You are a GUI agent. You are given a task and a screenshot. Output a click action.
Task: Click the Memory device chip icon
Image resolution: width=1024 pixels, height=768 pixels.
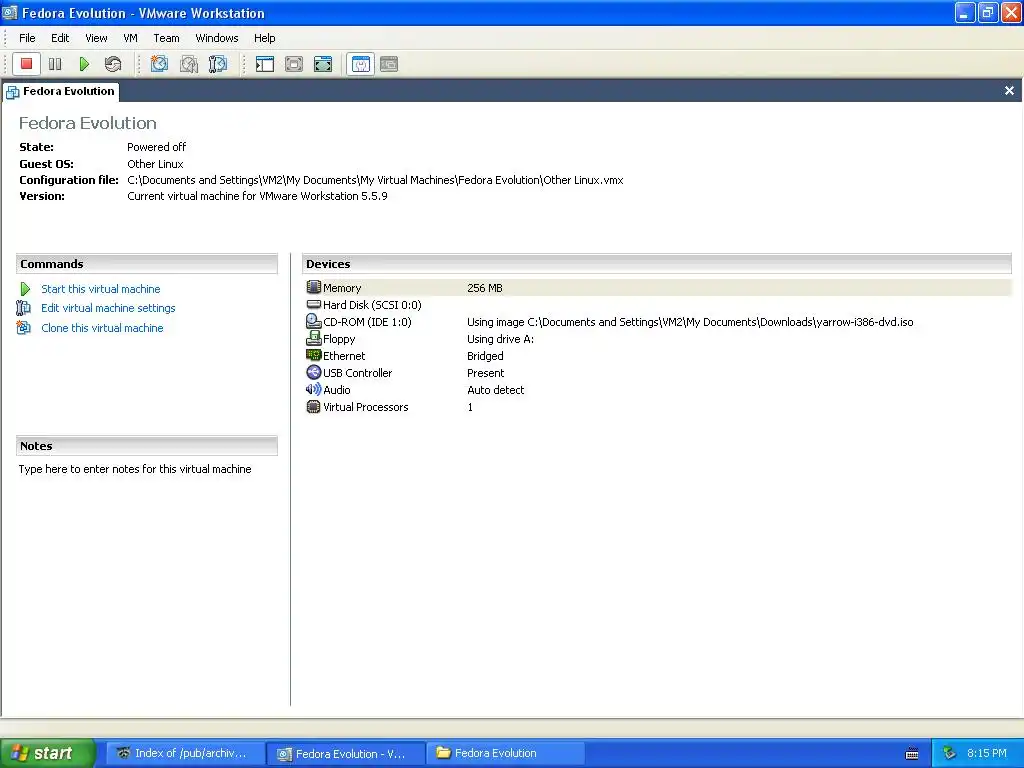[313, 287]
